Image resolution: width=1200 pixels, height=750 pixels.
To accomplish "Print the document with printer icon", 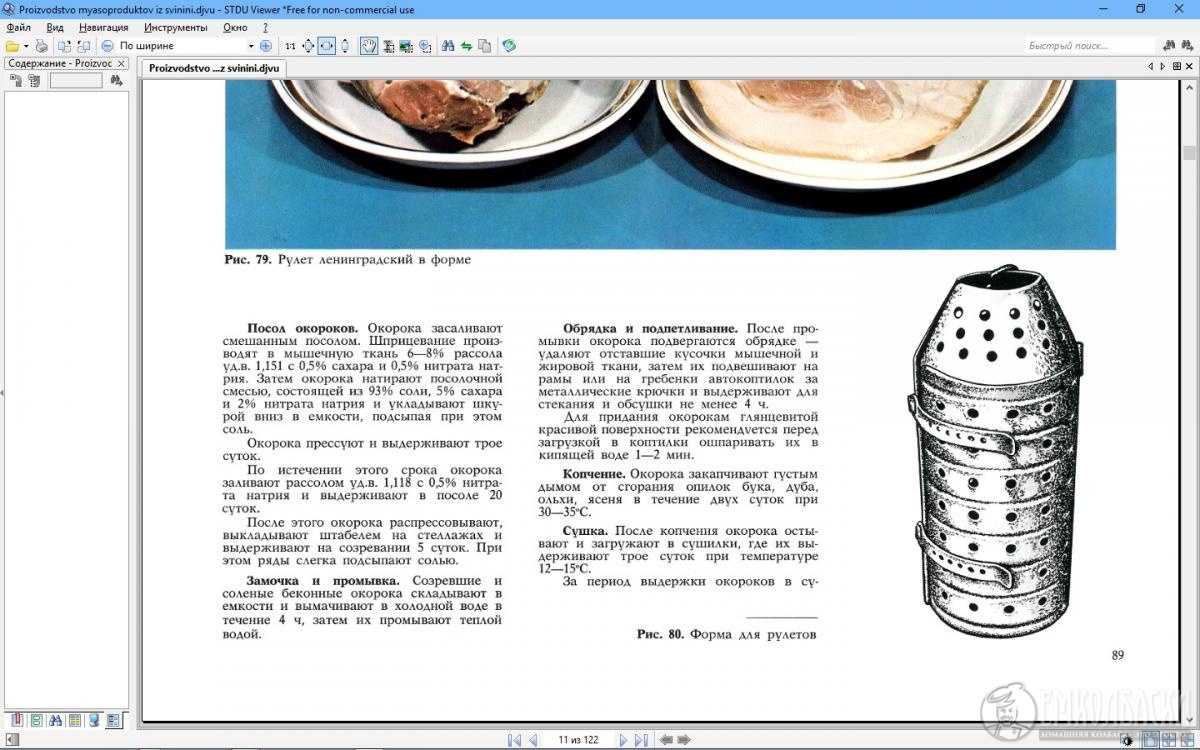I will tap(42, 46).
